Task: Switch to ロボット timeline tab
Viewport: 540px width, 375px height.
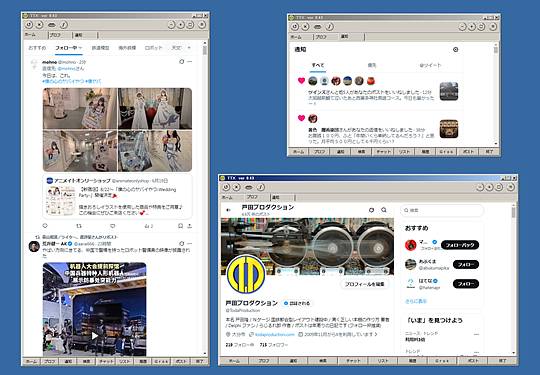Action: pos(153,48)
